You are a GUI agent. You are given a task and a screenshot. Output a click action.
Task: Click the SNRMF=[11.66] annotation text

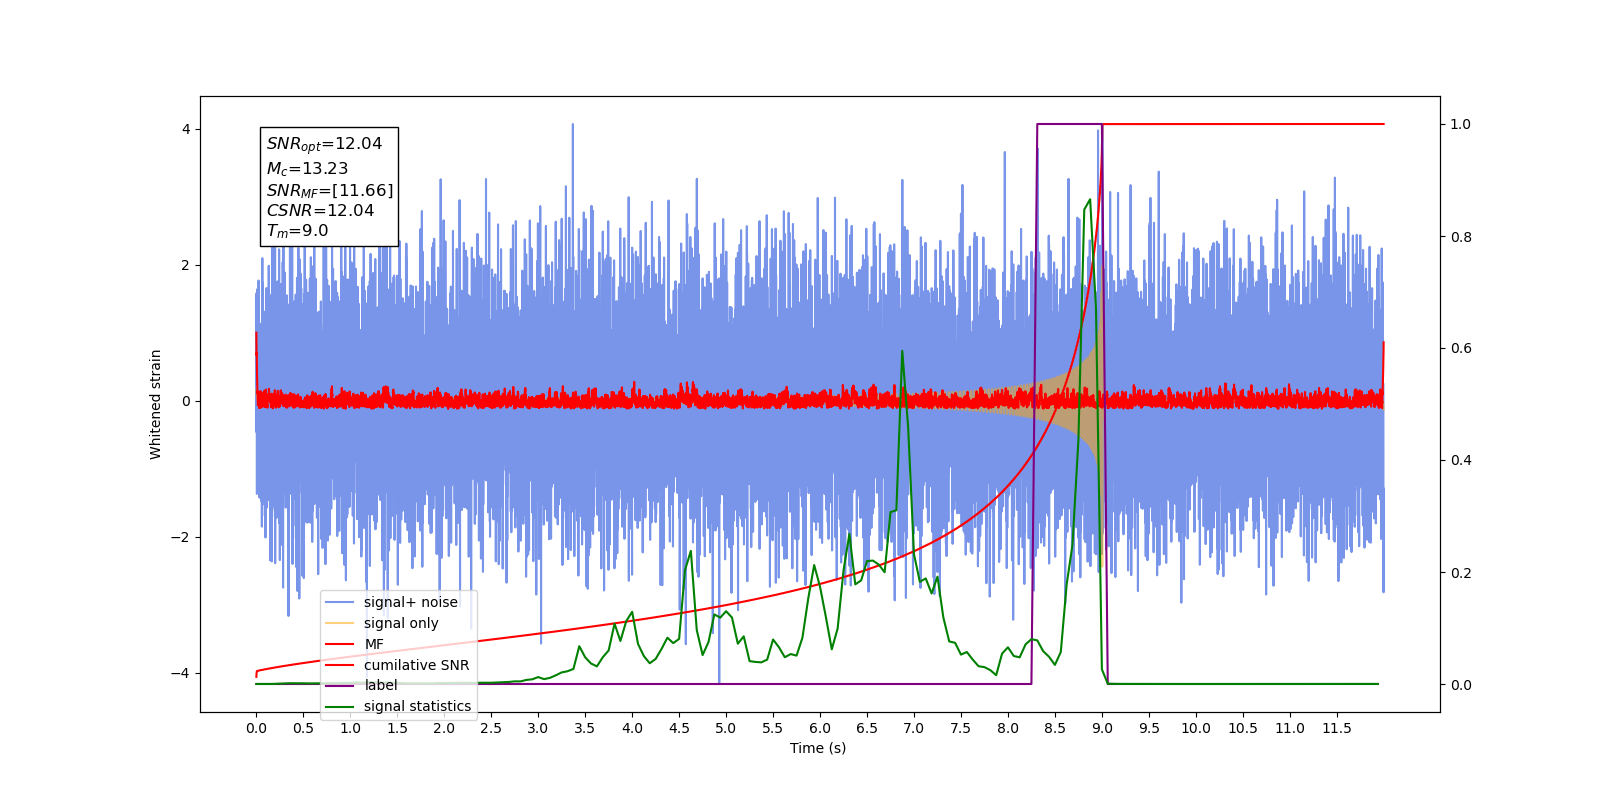point(330,190)
